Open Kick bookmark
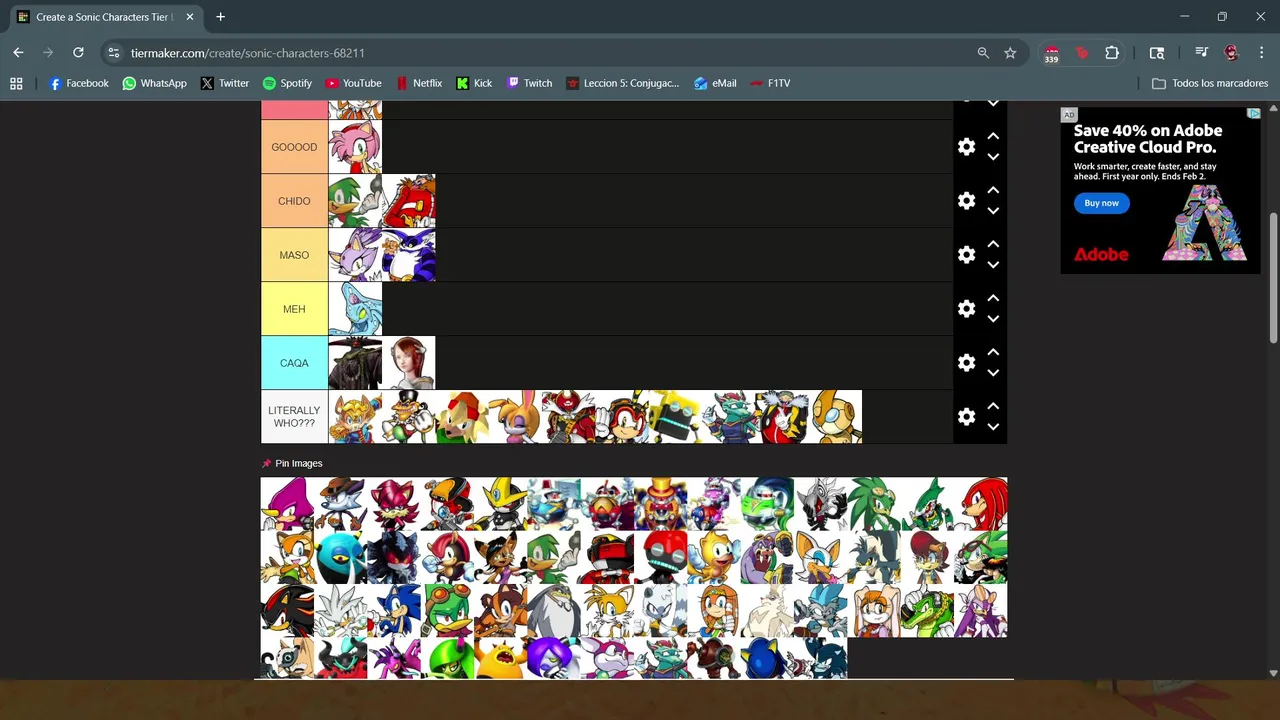Screen dimensions: 1280x720 click(474, 83)
